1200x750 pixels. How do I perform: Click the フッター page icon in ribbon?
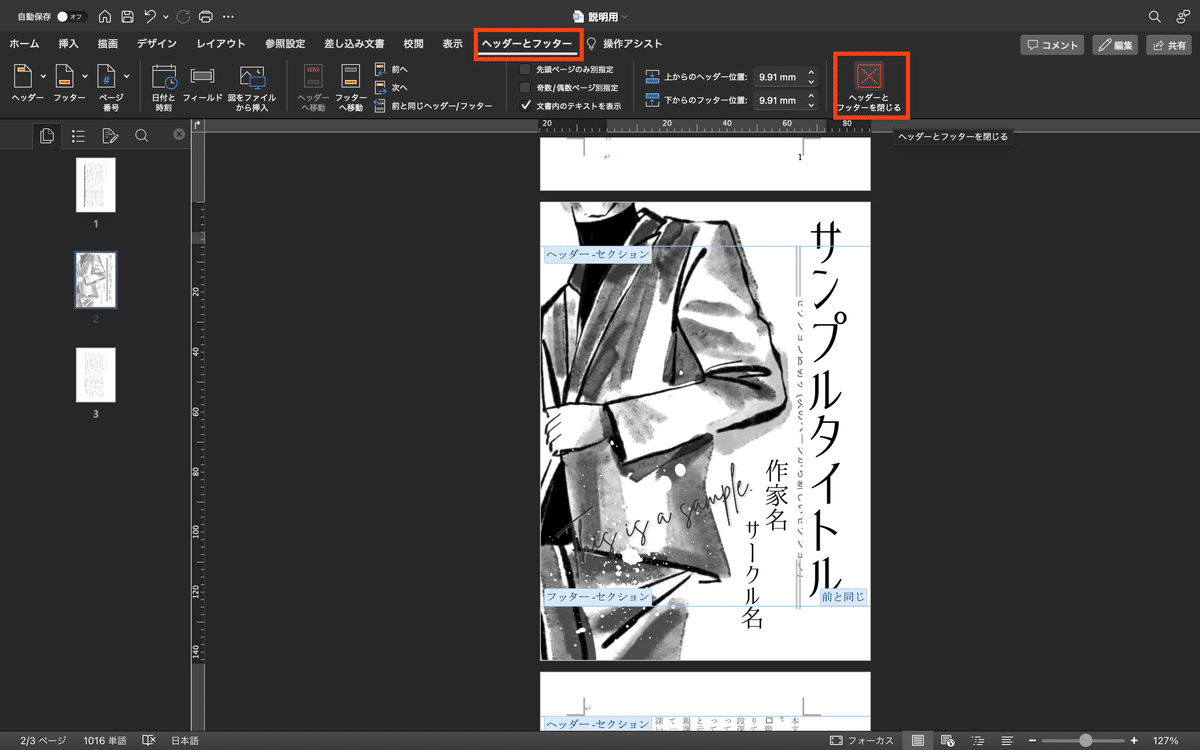65,76
